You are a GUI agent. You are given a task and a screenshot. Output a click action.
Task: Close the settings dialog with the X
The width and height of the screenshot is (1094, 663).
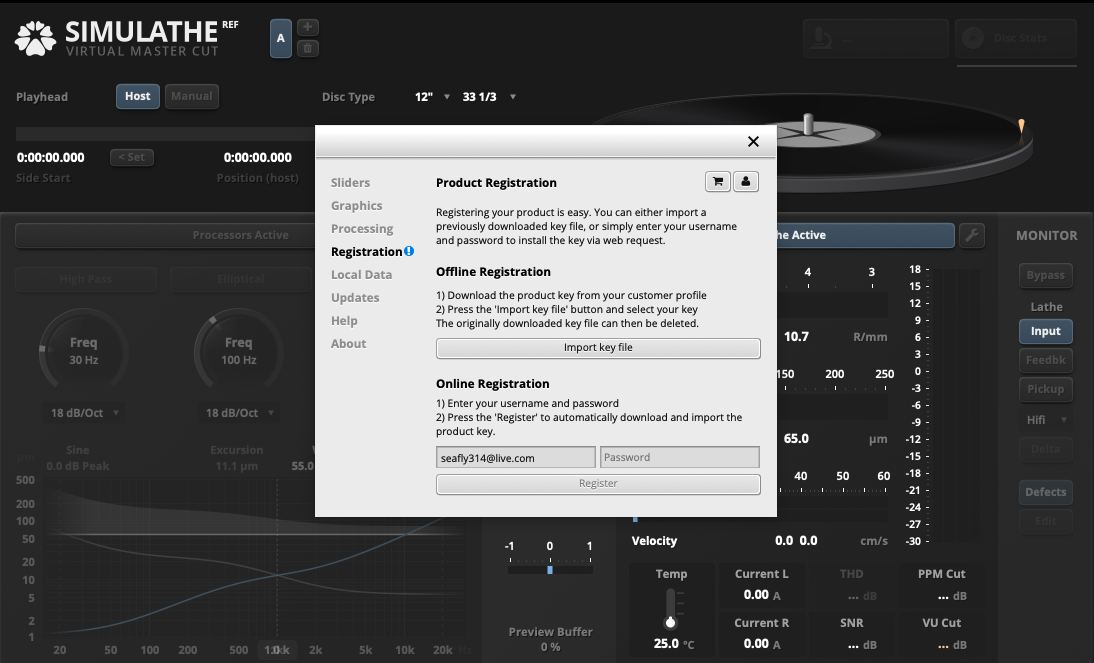click(754, 142)
